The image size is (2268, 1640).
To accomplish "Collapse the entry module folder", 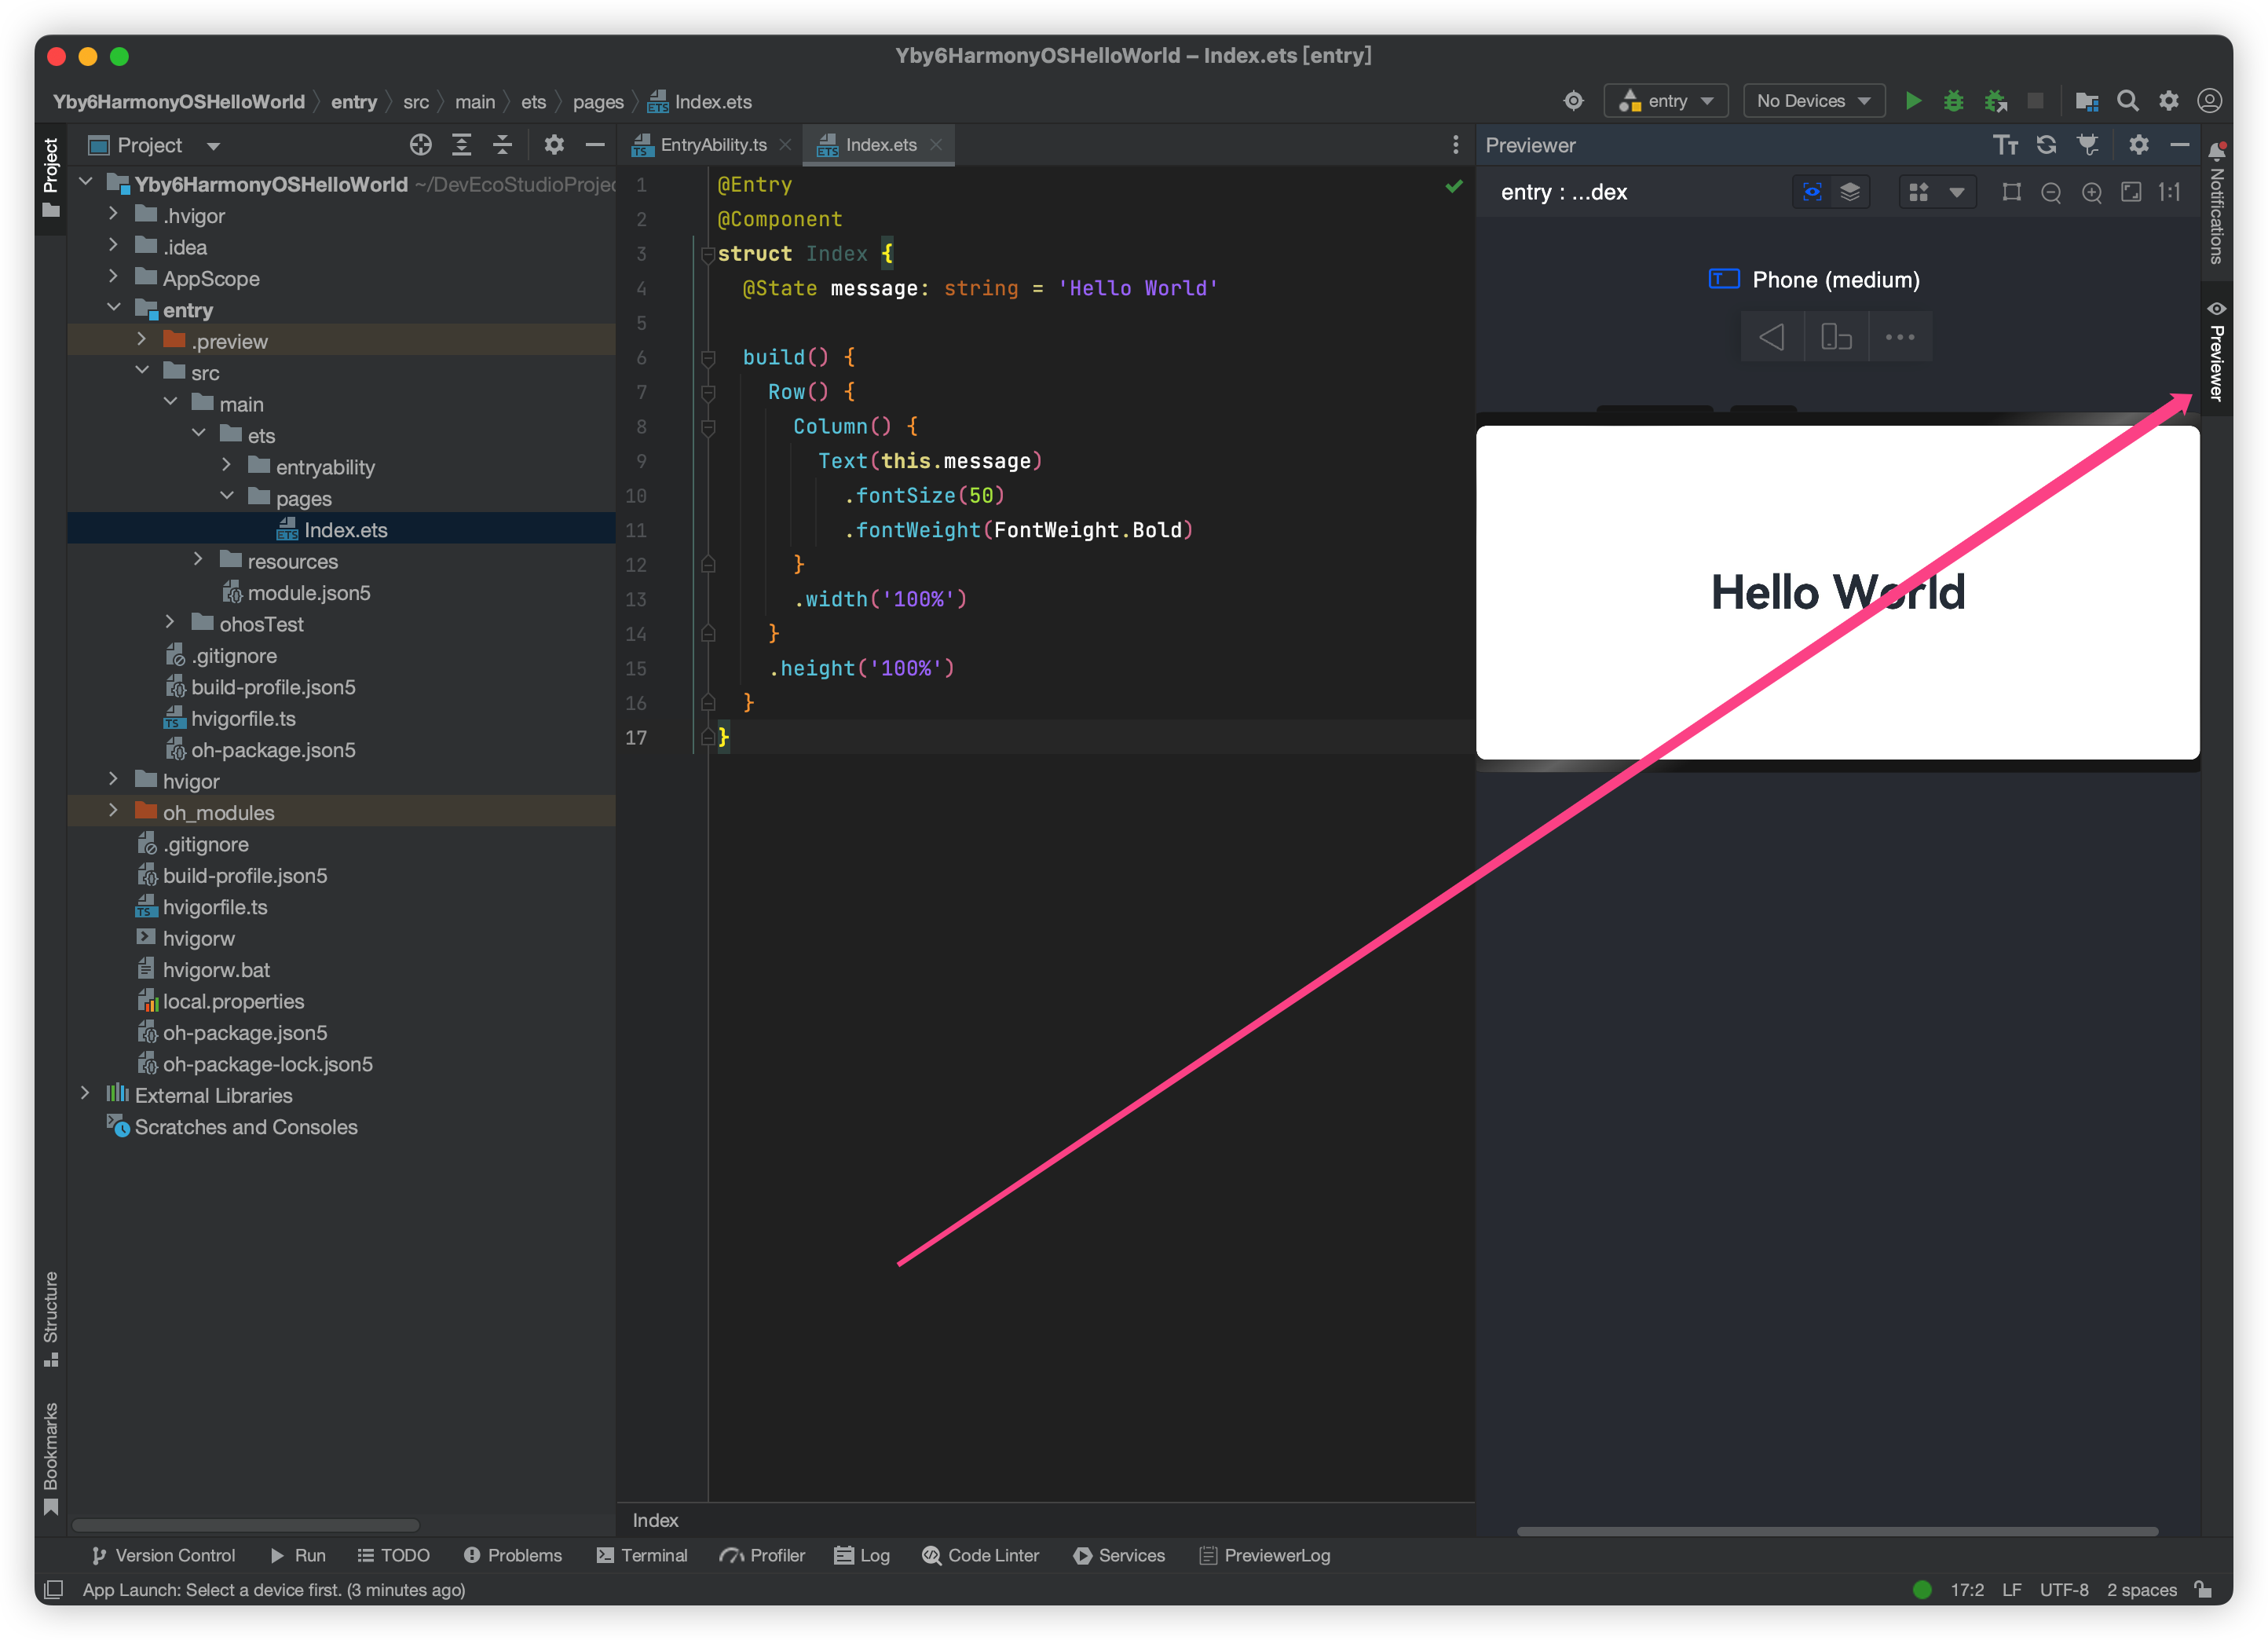I will [x=114, y=309].
